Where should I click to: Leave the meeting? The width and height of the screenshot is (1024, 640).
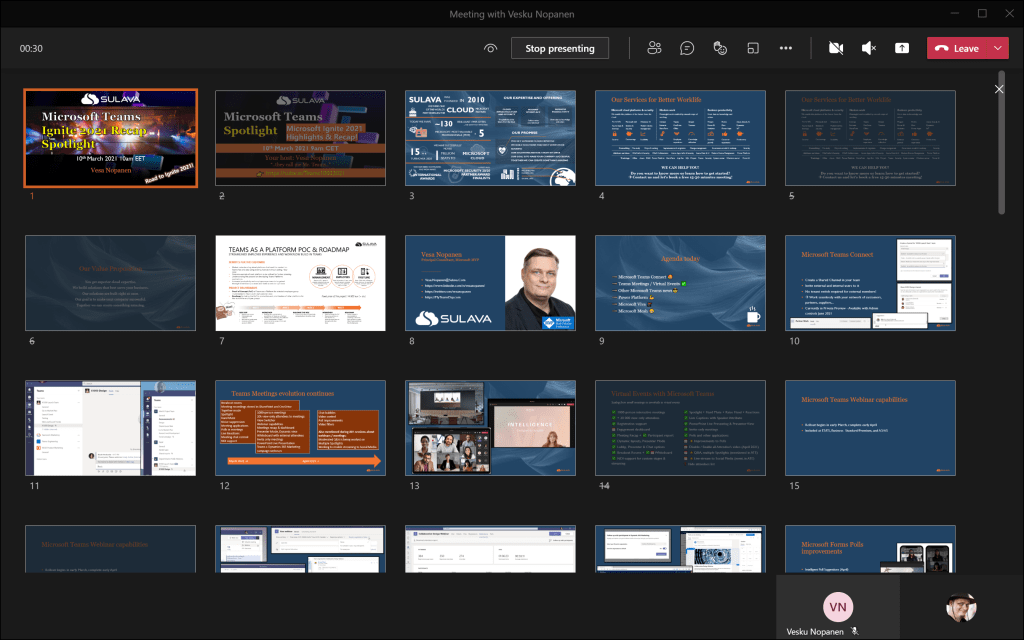[x=957, y=48]
